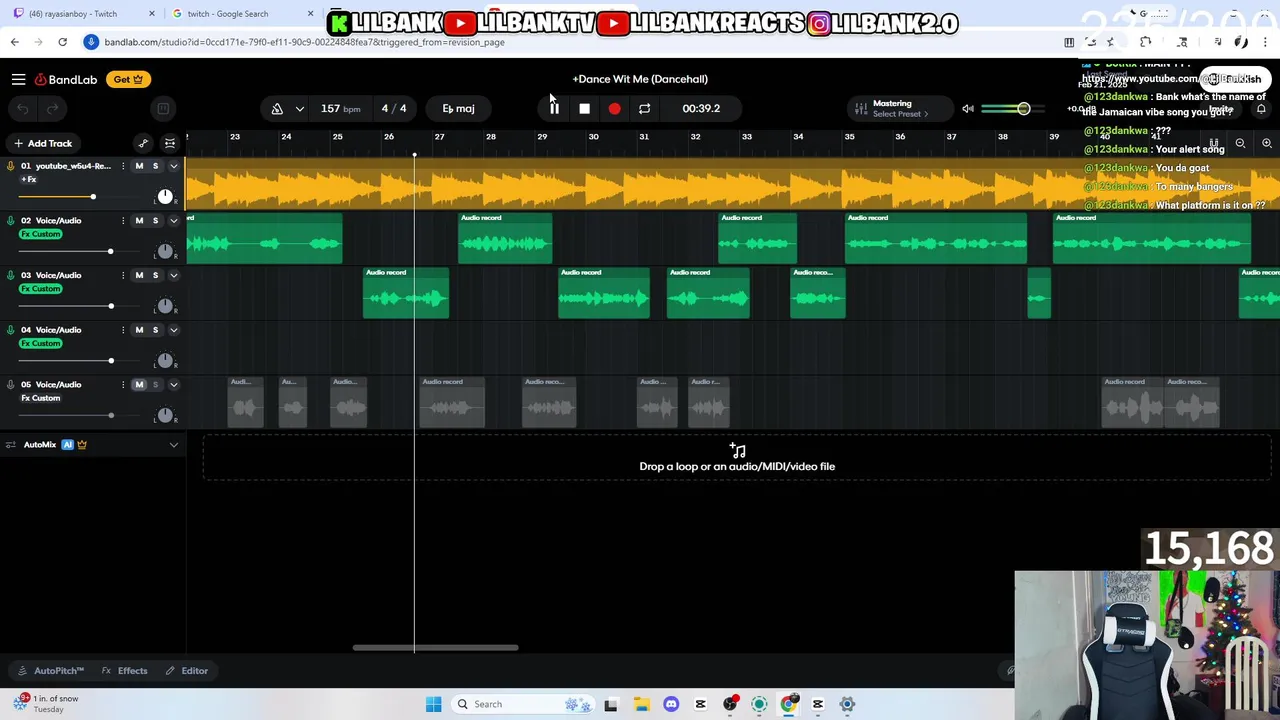This screenshot has height=720, width=1280.
Task: Click track 01 pan knob
Action: pos(165,197)
